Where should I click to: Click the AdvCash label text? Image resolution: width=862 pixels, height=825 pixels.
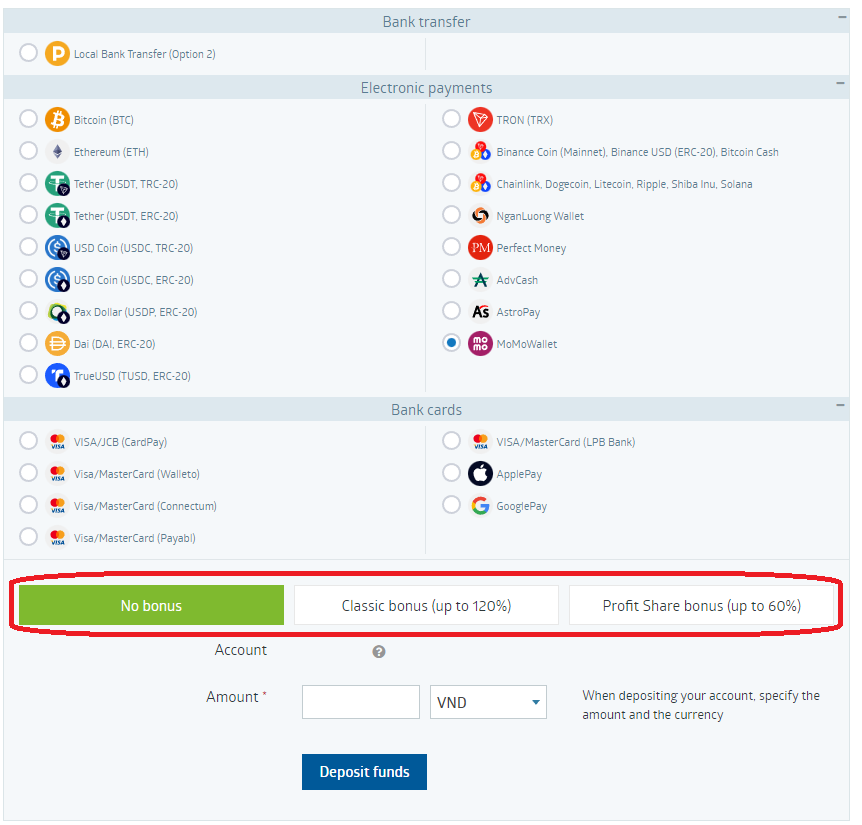point(517,280)
